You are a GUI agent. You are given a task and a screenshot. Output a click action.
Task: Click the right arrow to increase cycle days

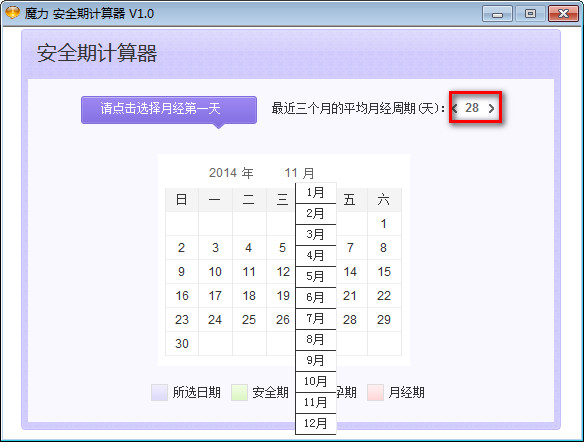(491, 108)
